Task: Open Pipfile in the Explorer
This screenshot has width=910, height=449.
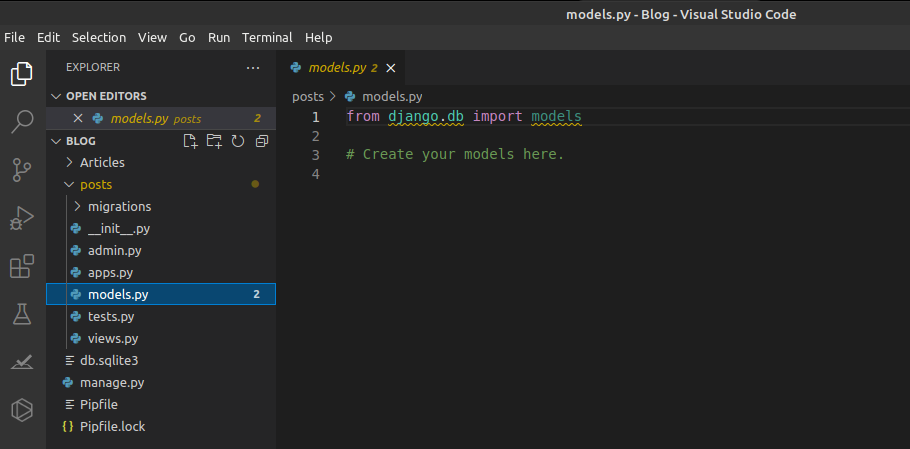Action: [x=99, y=404]
